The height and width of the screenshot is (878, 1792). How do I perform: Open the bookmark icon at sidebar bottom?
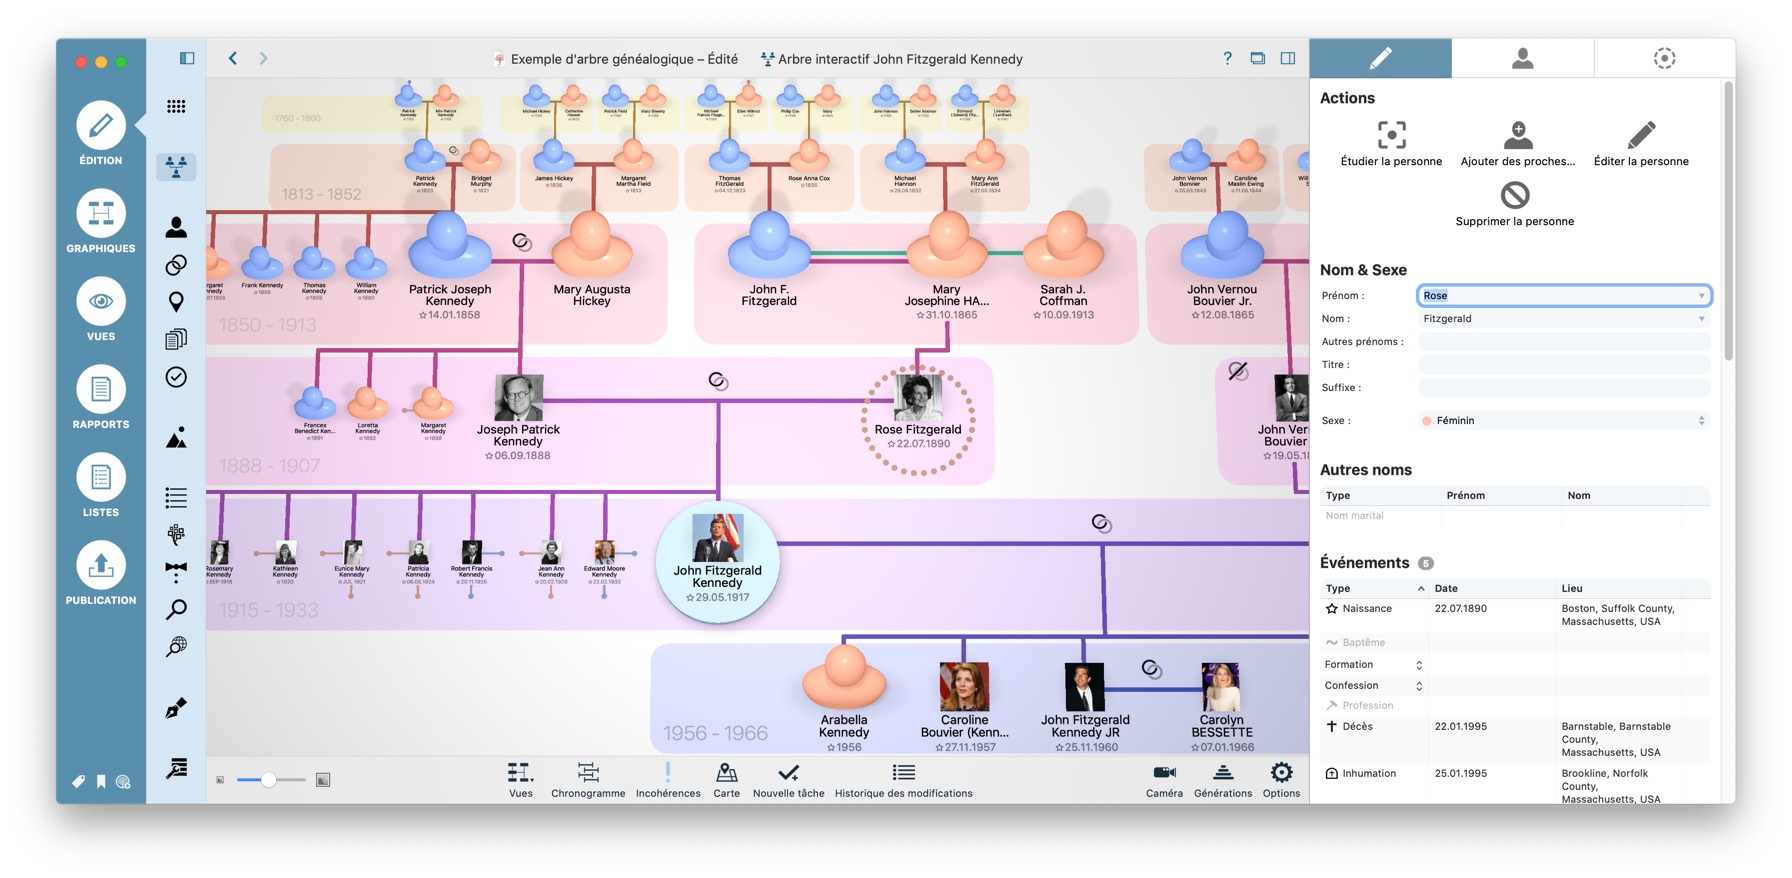101,782
